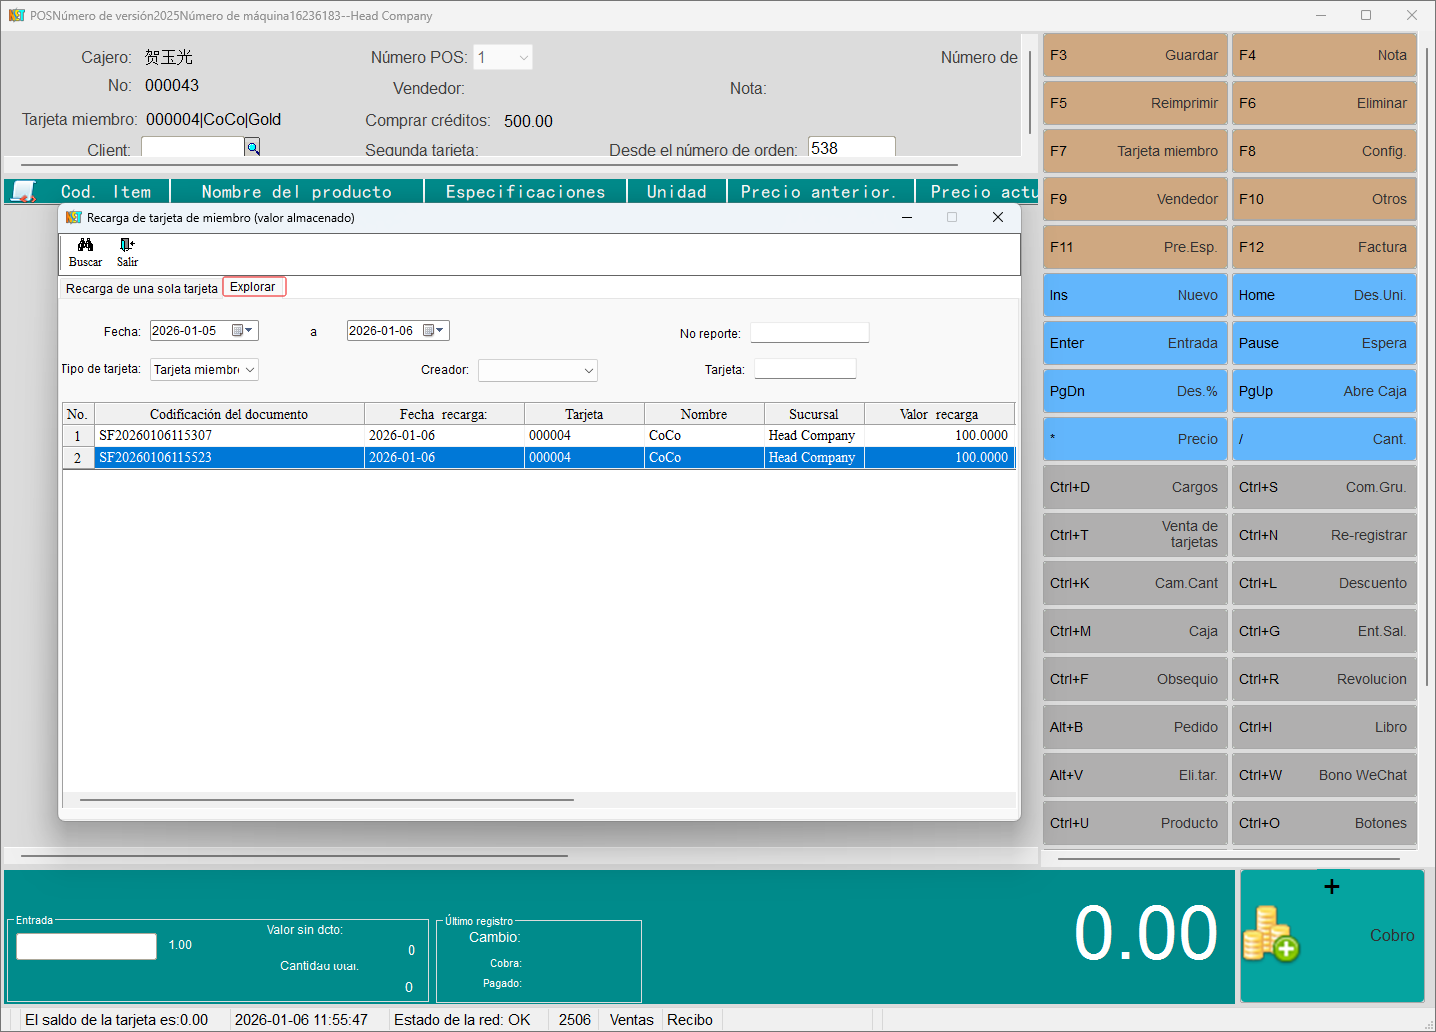Open the Número POS dropdown
The height and width of the screenshot is (1032, 1436).
(x=523, y=58)
